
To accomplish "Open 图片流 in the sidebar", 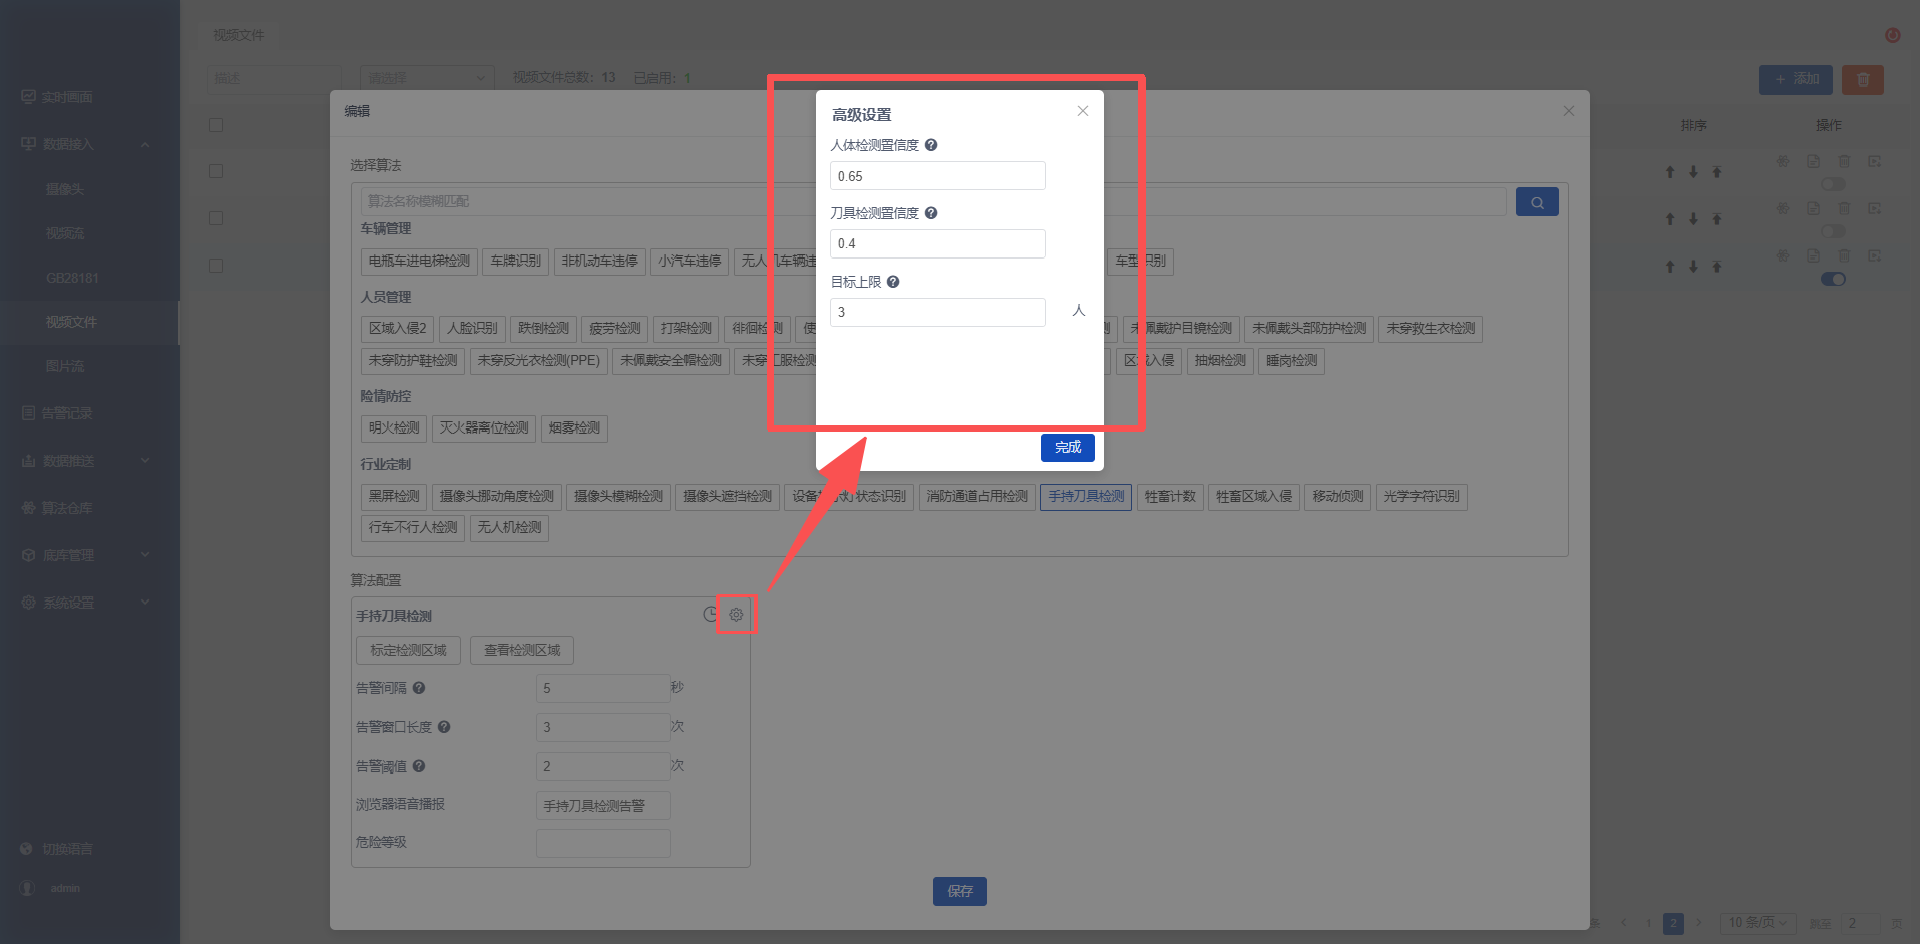I will pyautogui.click(x=65, y=366).
